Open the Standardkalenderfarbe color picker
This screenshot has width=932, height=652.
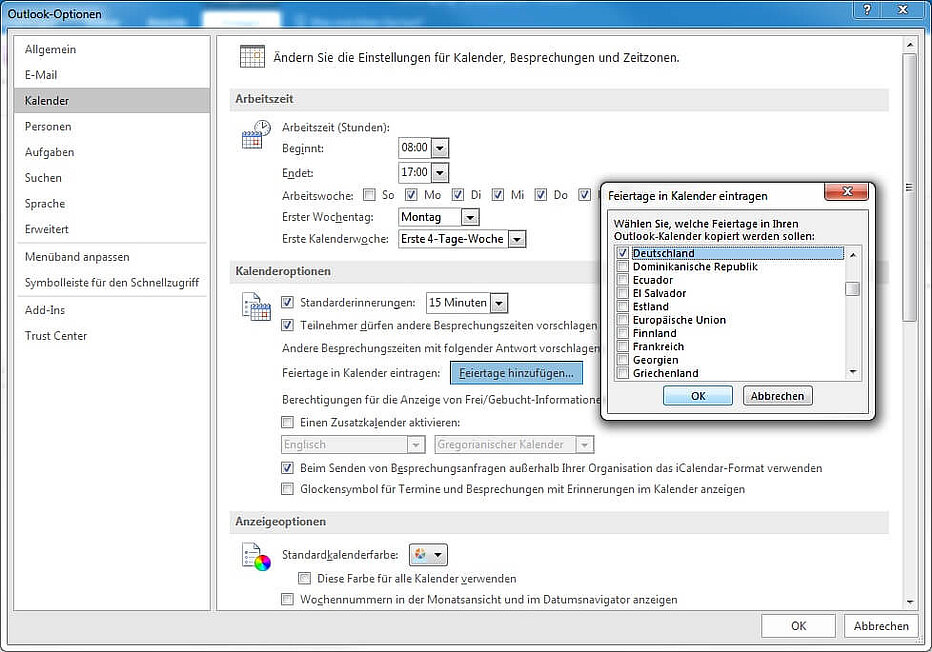(428, 555)
